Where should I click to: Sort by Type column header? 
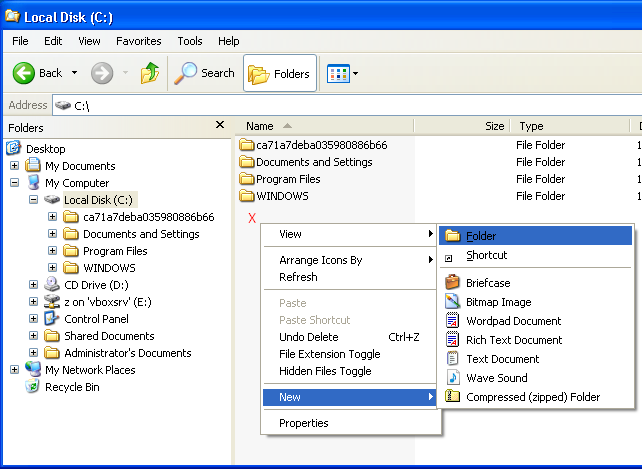point(570,126)
